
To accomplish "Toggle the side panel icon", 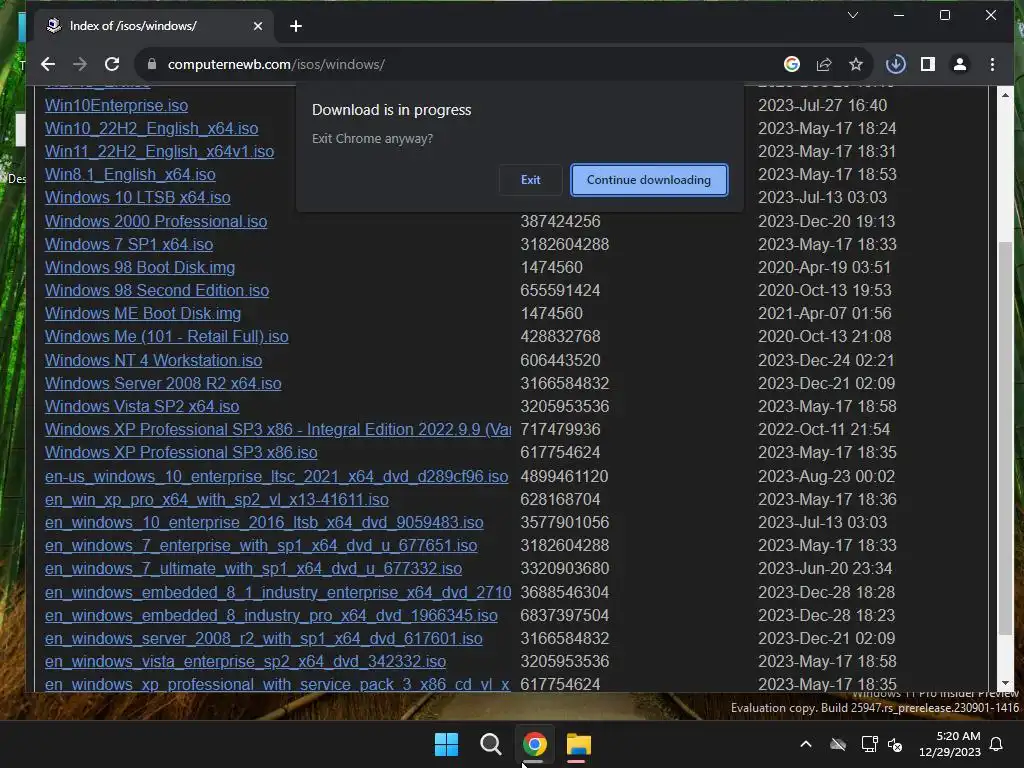I will (x=927, y=64).
